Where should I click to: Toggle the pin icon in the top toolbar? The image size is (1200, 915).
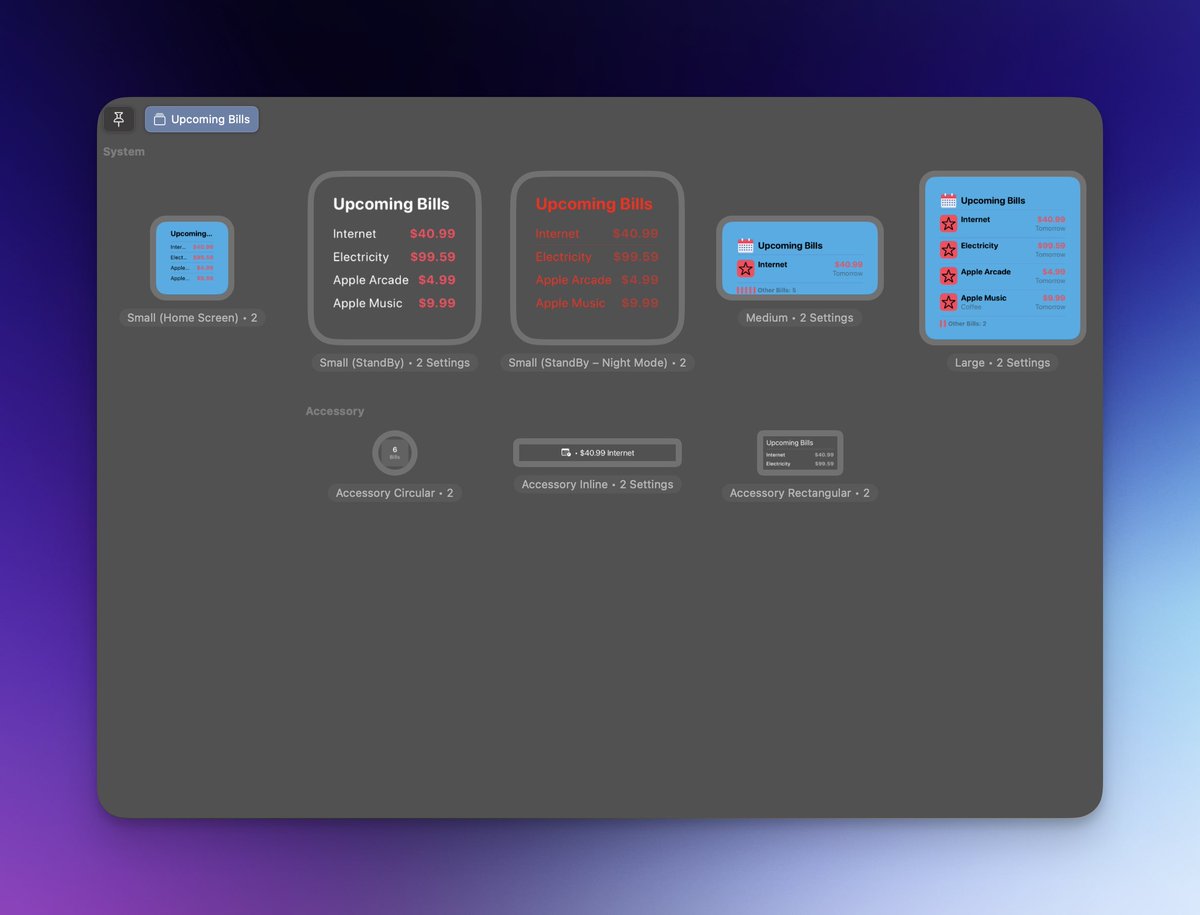[118, 119]
